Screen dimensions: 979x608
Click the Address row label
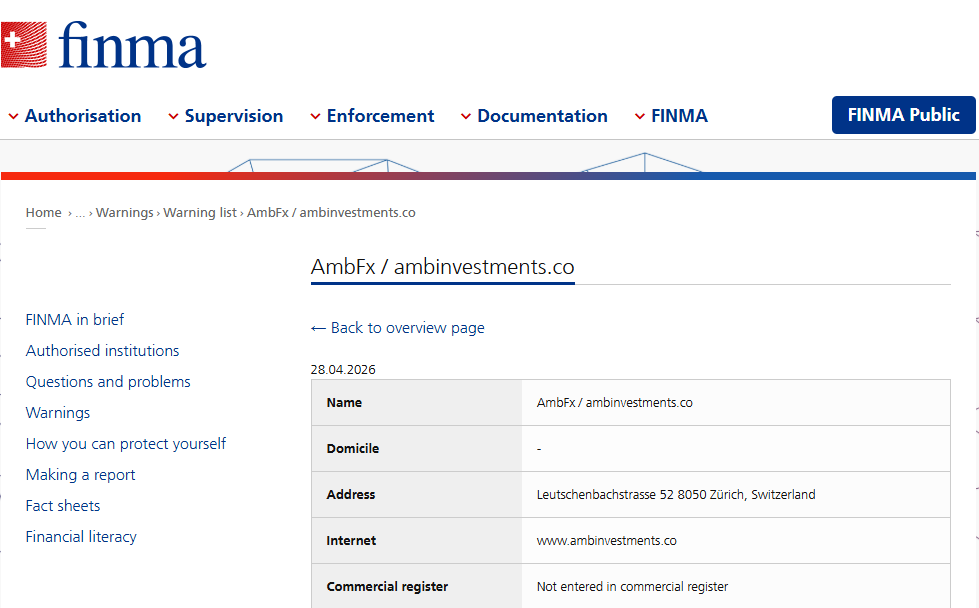(351, 494)
